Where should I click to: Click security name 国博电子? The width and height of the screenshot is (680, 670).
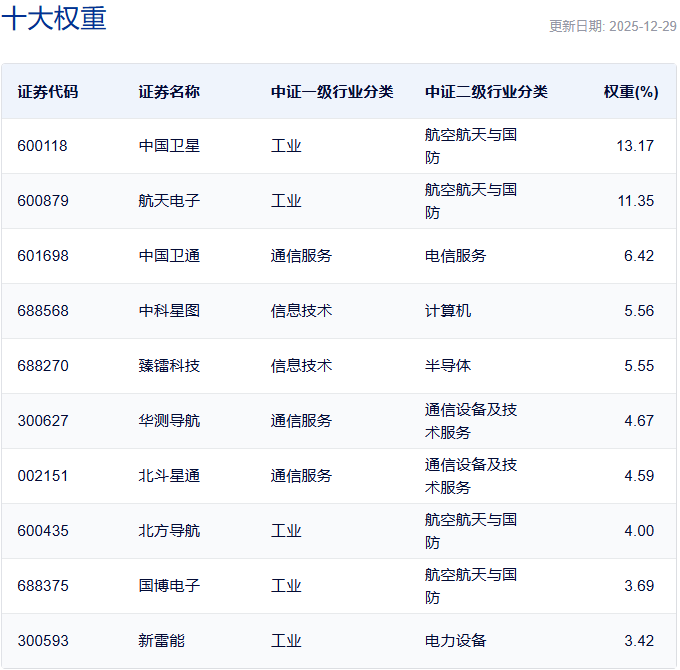[x=169, y=586]
